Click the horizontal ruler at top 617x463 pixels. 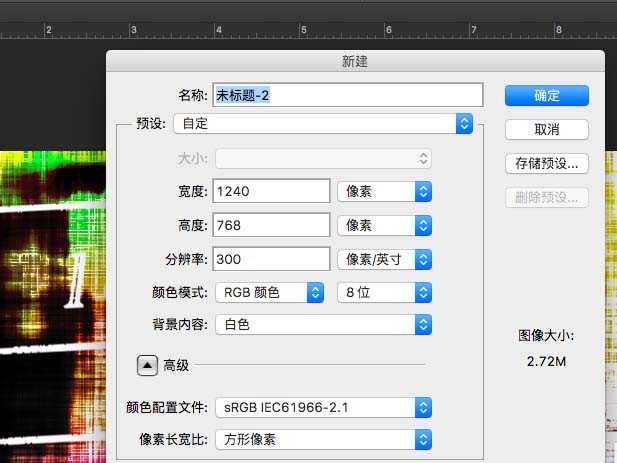tap(300, 31)
